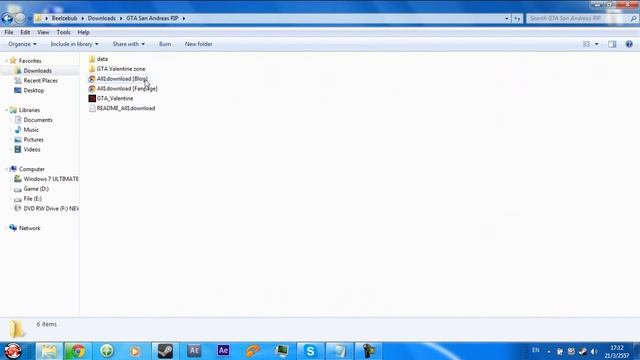Toggle the preview pane button

[612, 44]
